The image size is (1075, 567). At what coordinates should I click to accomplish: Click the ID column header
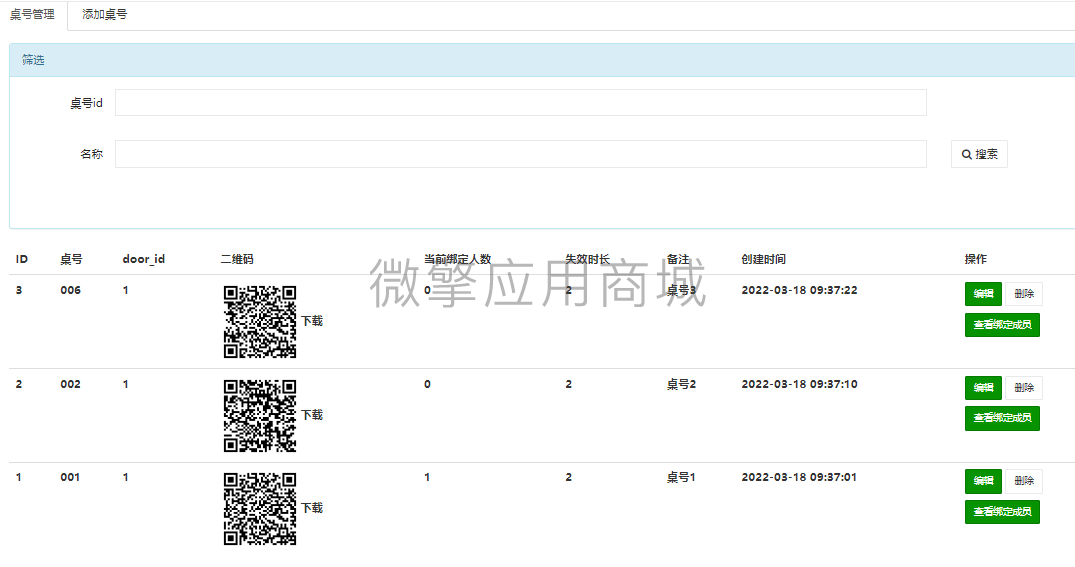[x=22, y=259]
